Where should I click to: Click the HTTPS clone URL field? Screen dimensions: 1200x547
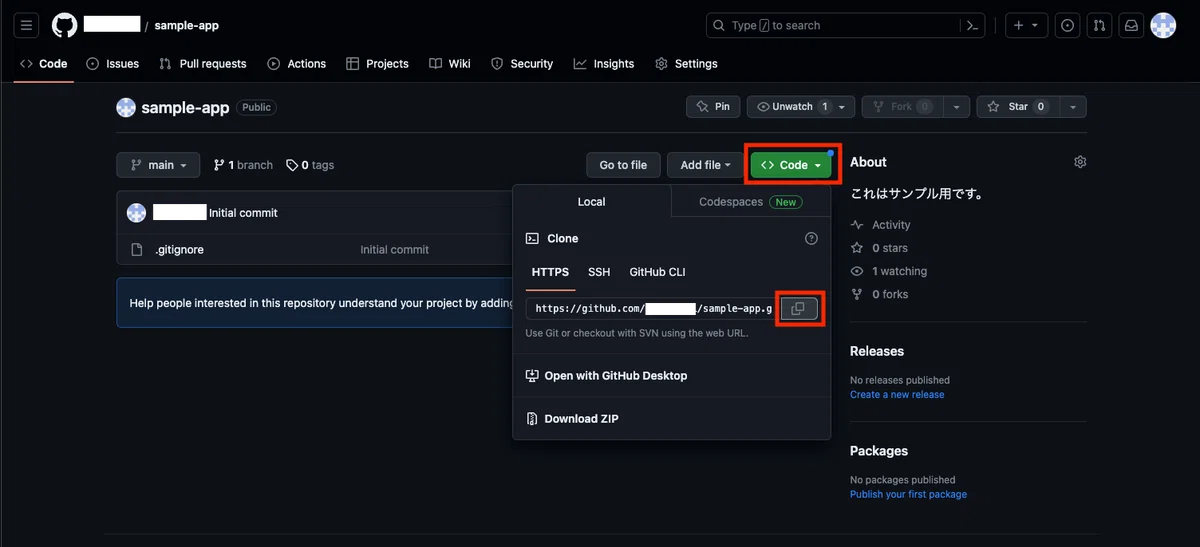[x=651, y=309]
